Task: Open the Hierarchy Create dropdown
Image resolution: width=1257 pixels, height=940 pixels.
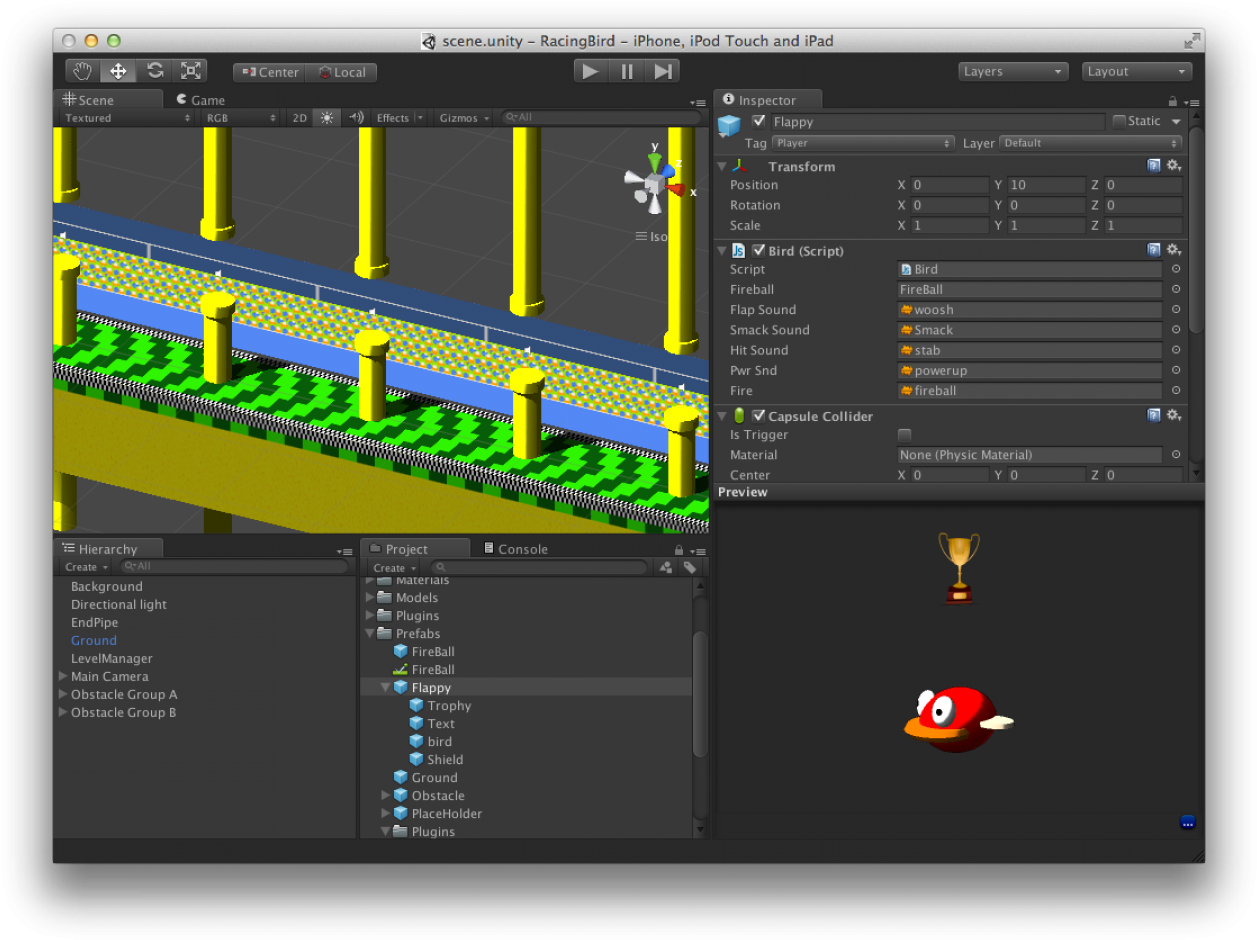Action: [86, 567]
